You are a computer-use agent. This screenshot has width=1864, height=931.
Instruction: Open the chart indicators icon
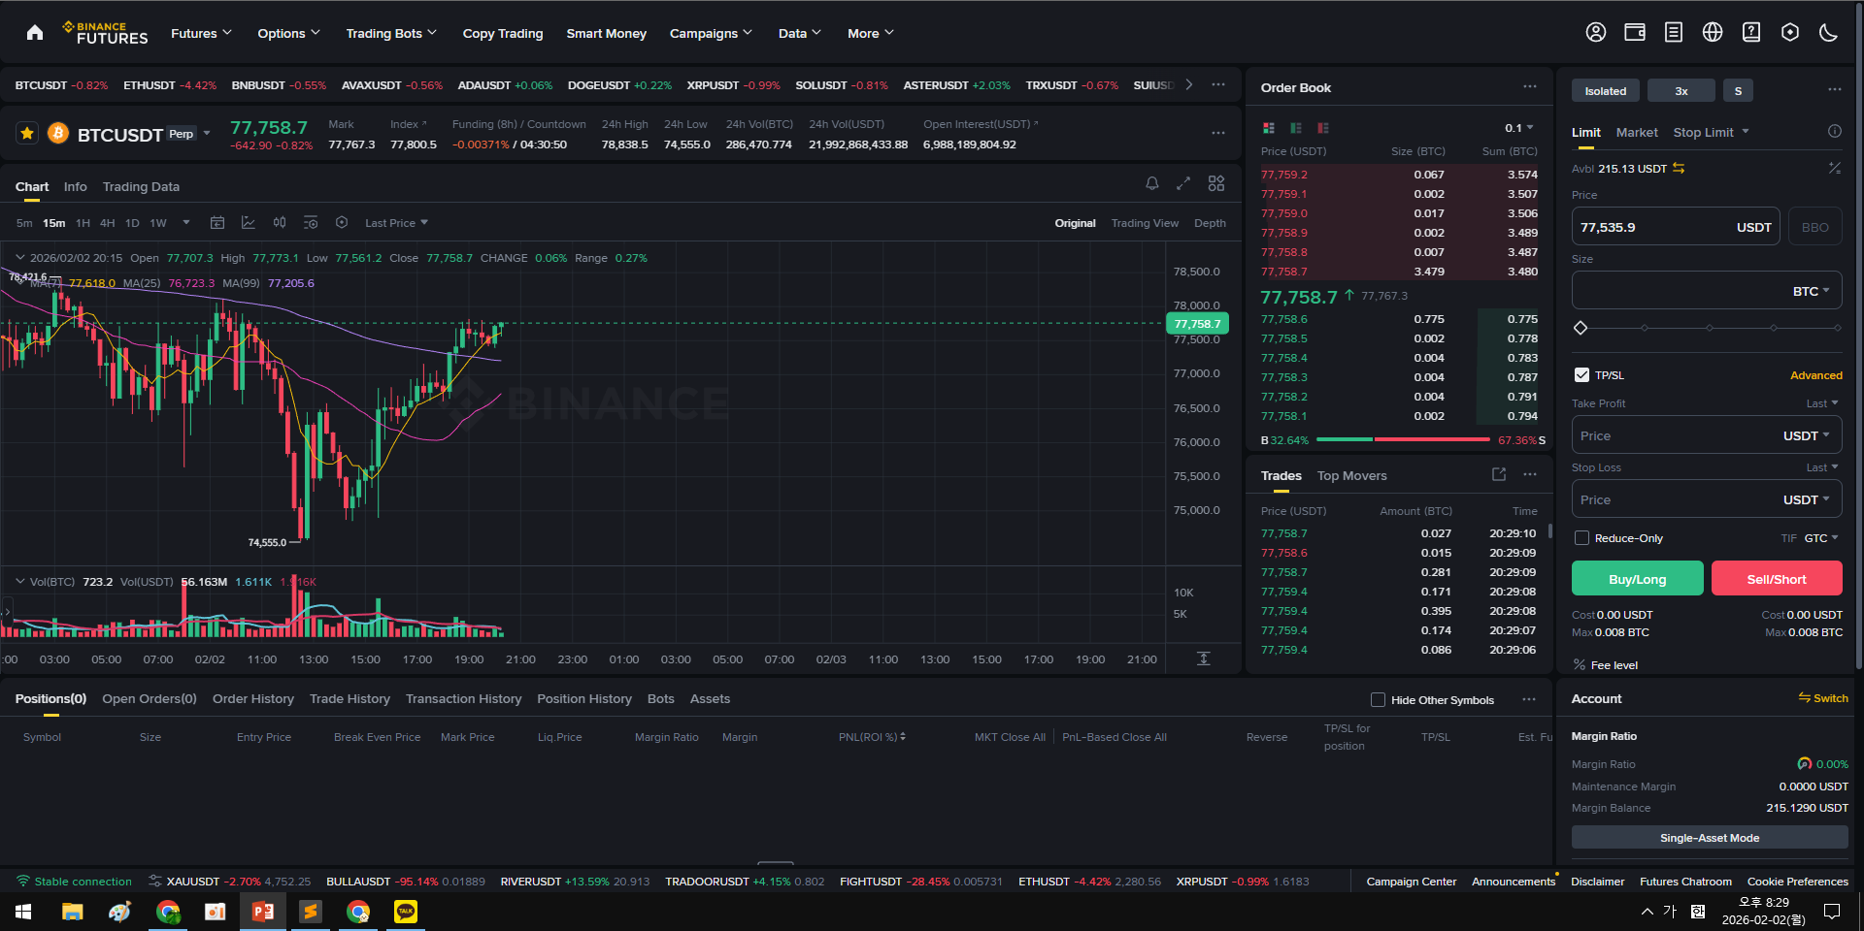[248, 223]
